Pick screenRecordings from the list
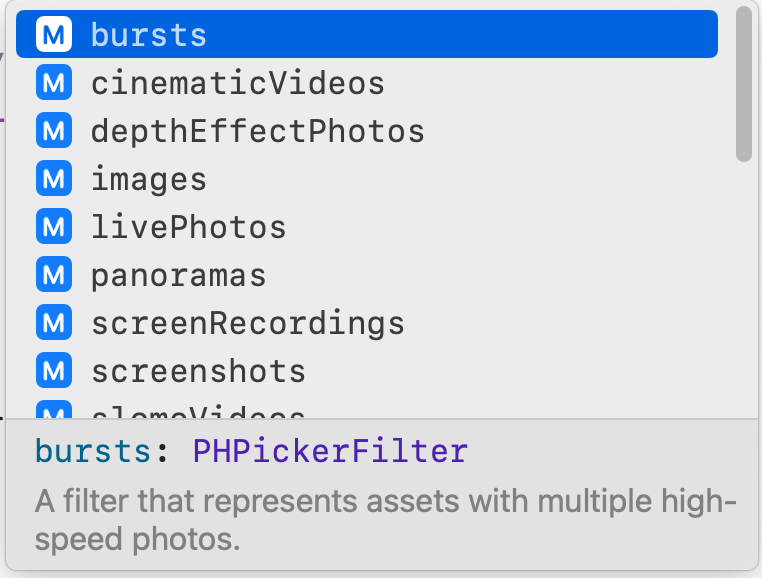The width and height of the screenshot is (762, 578). 248,323
